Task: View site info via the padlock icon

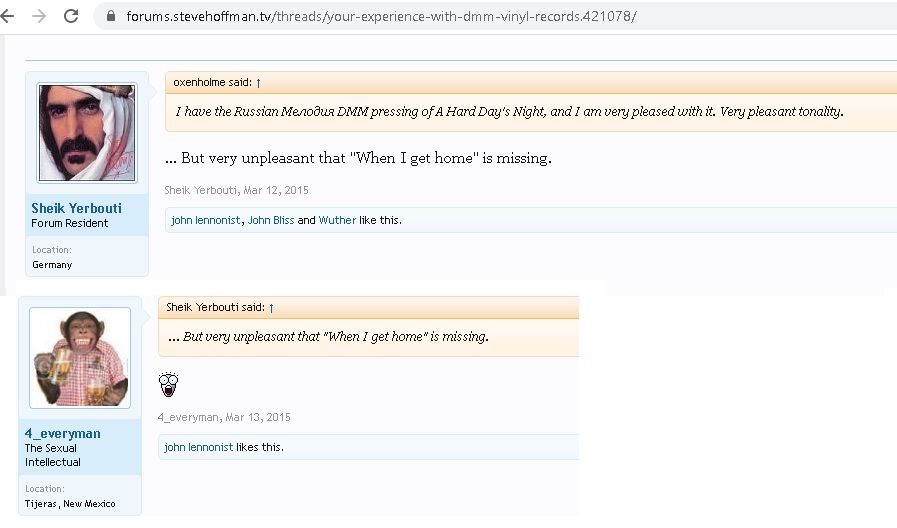Action: click(111, 16)
